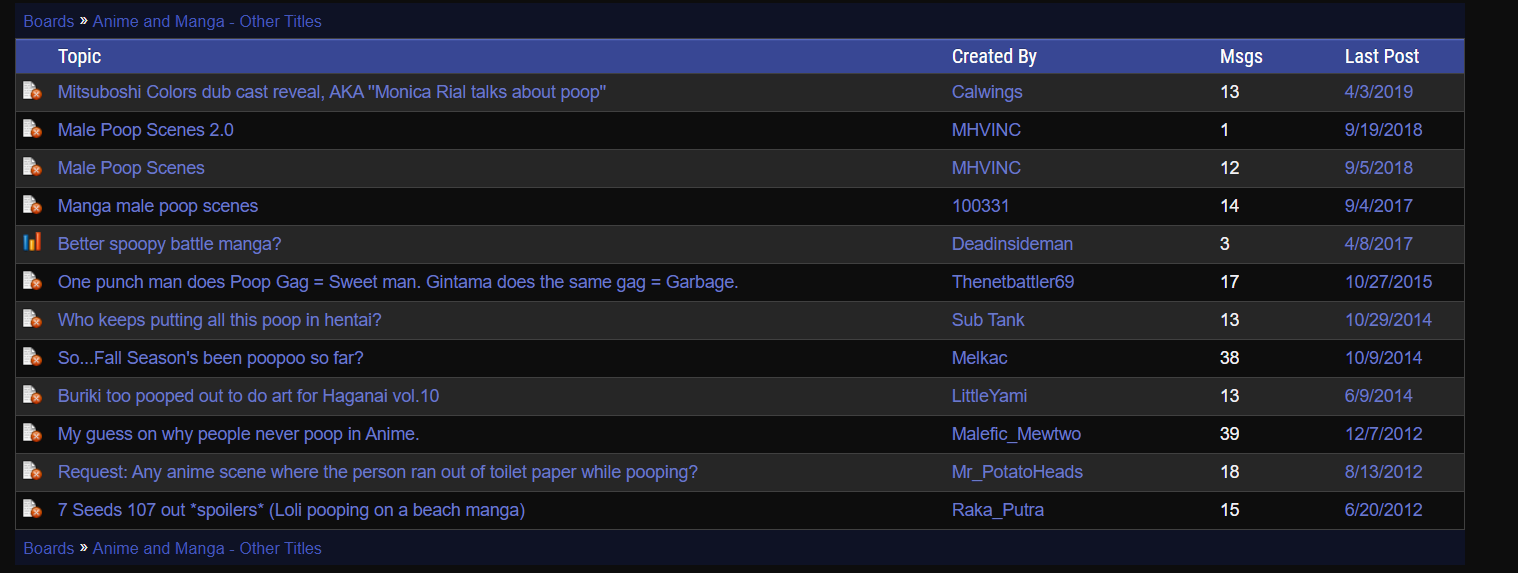View user profile Deadinsideman
1518x573 pixels.
point(1012,244)
